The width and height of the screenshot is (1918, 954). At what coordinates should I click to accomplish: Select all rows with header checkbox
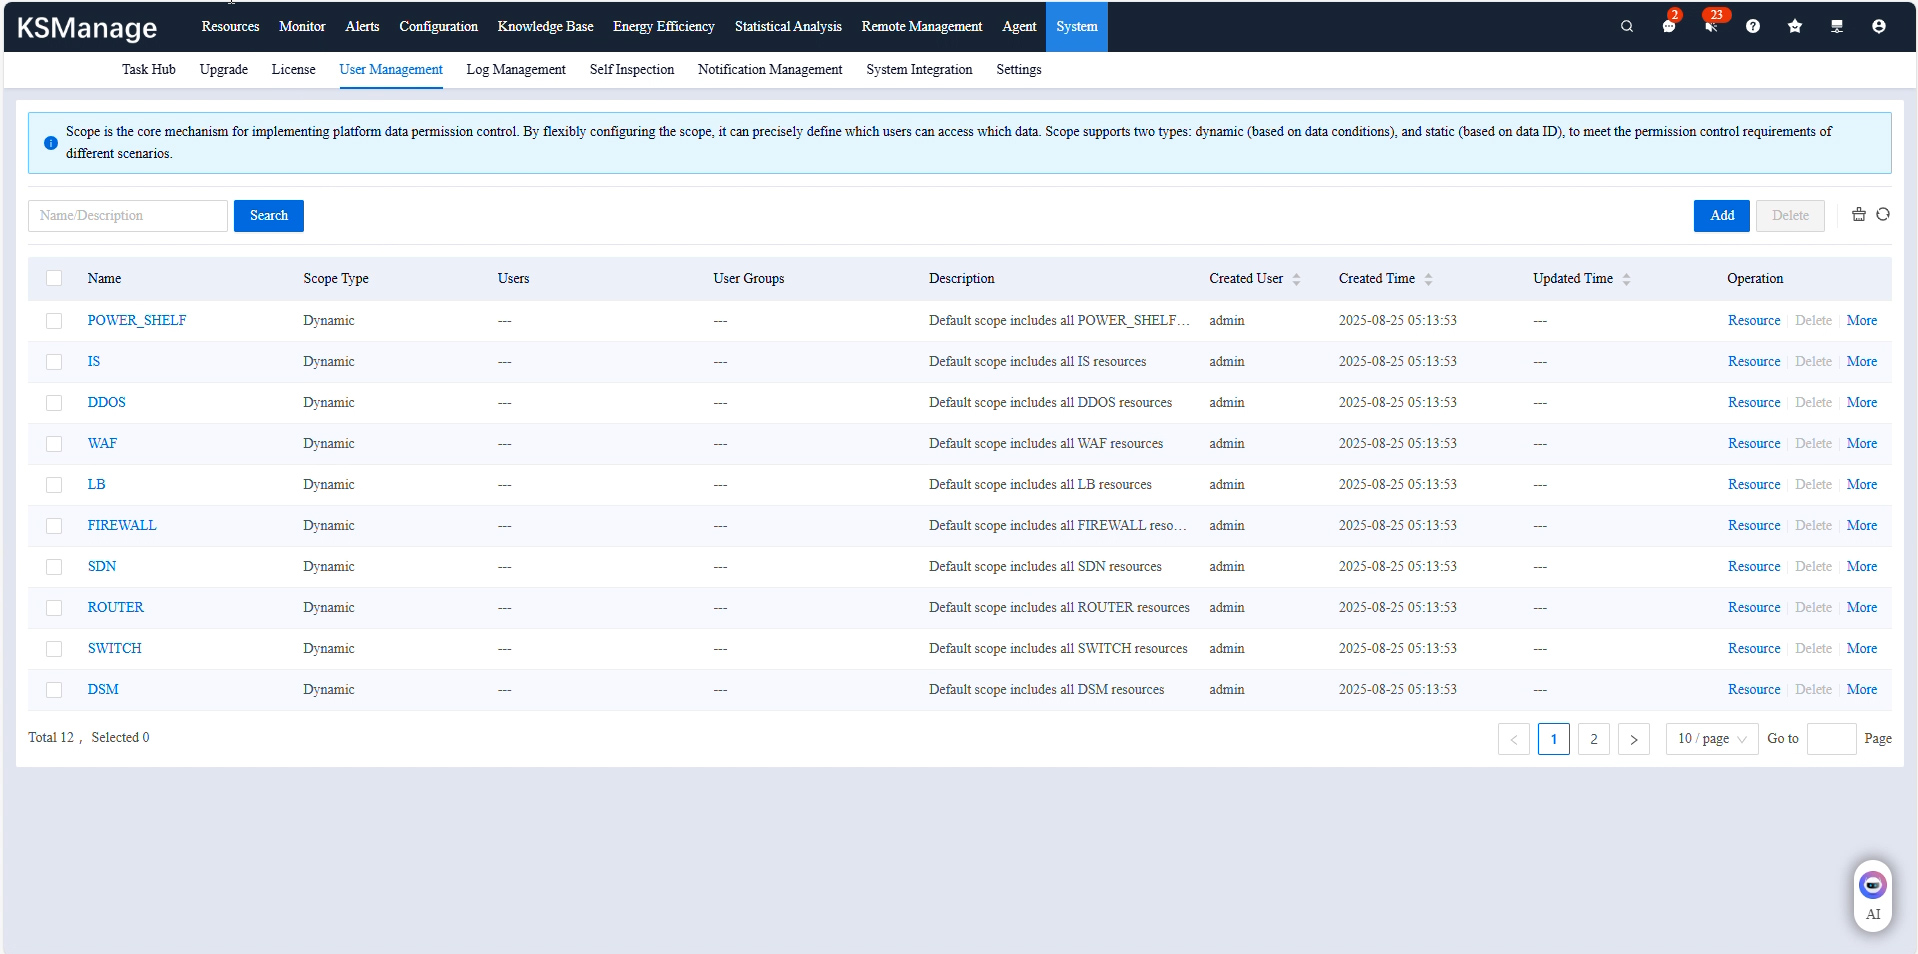[54, 279]
